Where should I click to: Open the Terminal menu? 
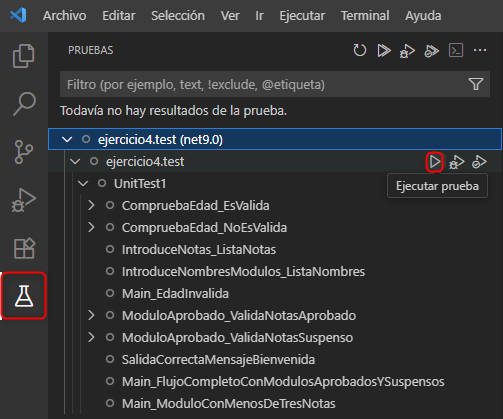click(x=365, y=16)
